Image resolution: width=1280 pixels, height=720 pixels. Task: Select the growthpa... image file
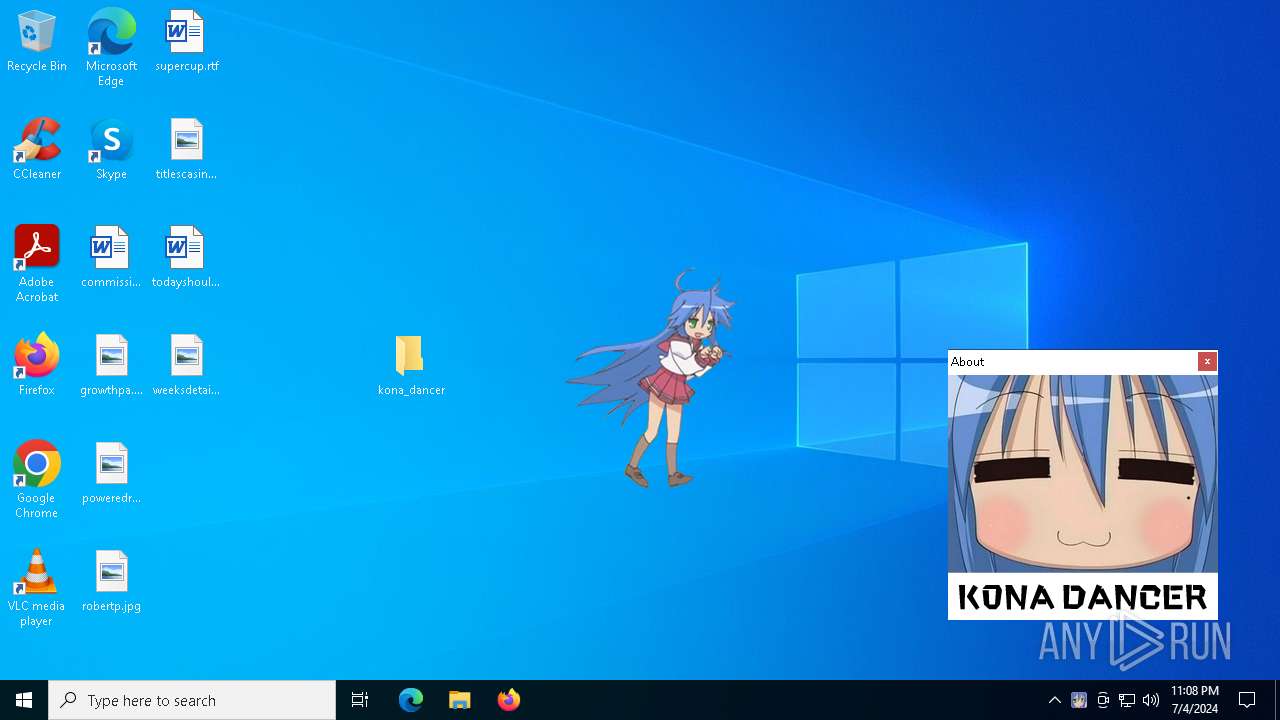click(111, 366)
